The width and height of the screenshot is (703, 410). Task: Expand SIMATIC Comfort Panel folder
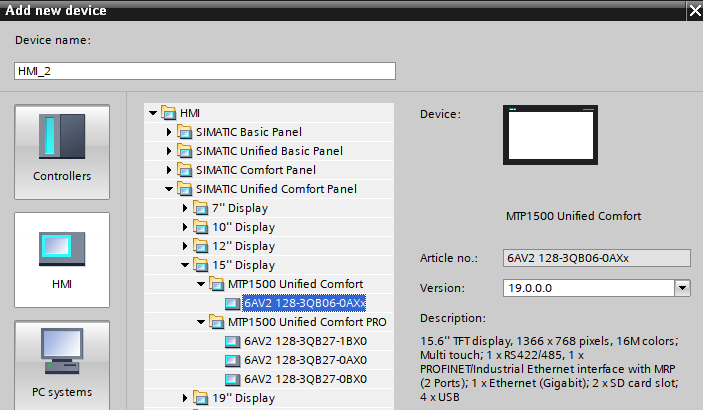169,170
